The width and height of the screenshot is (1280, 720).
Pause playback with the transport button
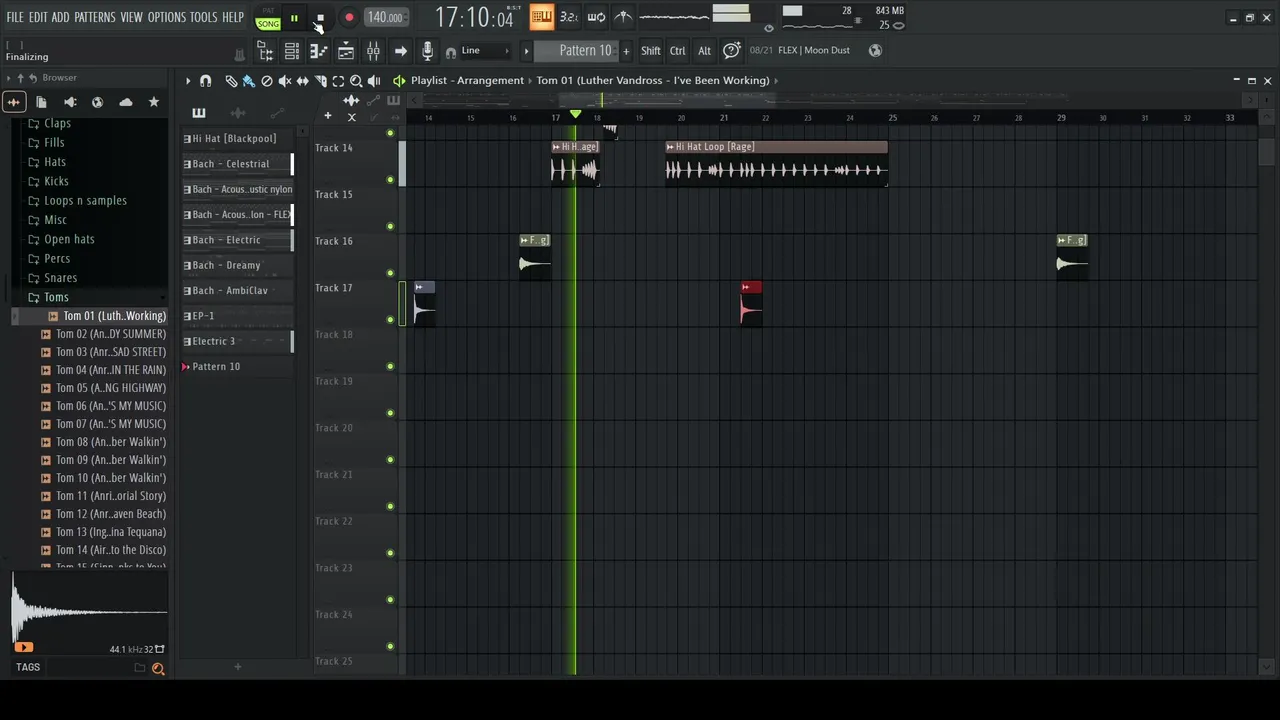pos(294,18)
